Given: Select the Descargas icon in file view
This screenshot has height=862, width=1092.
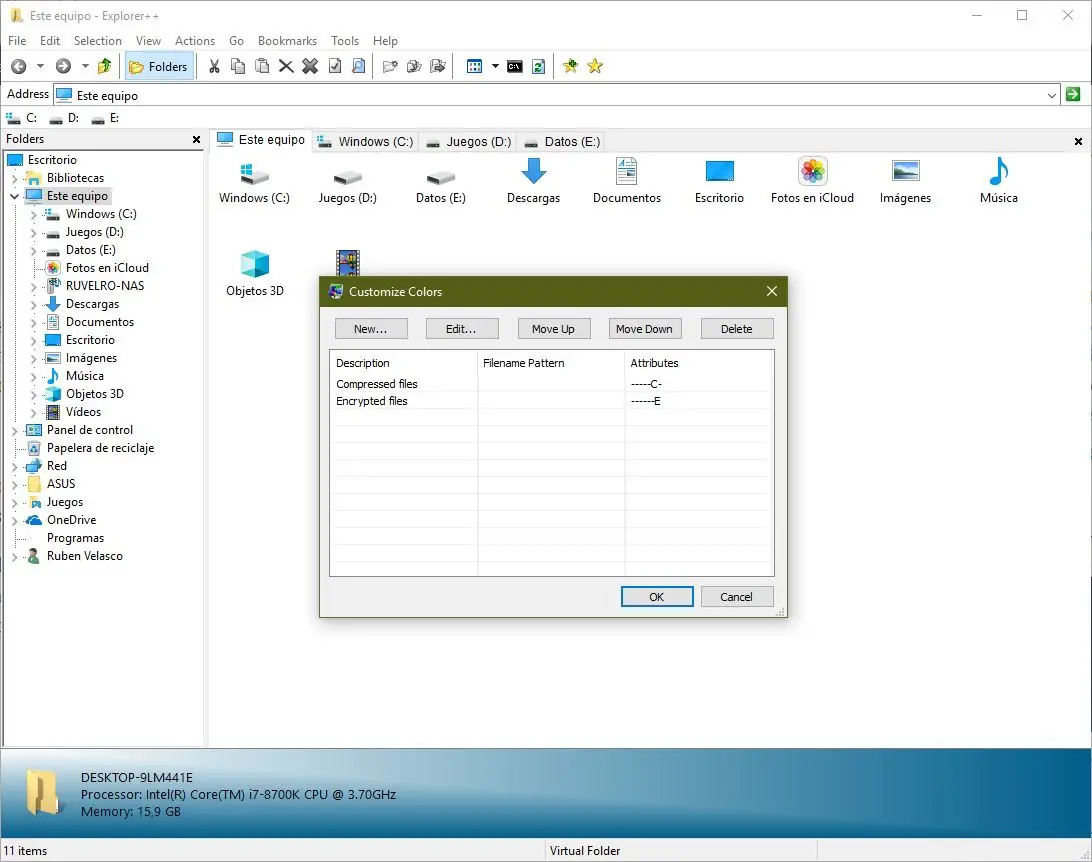Looking at the screenshot, I should click(533, 180).
